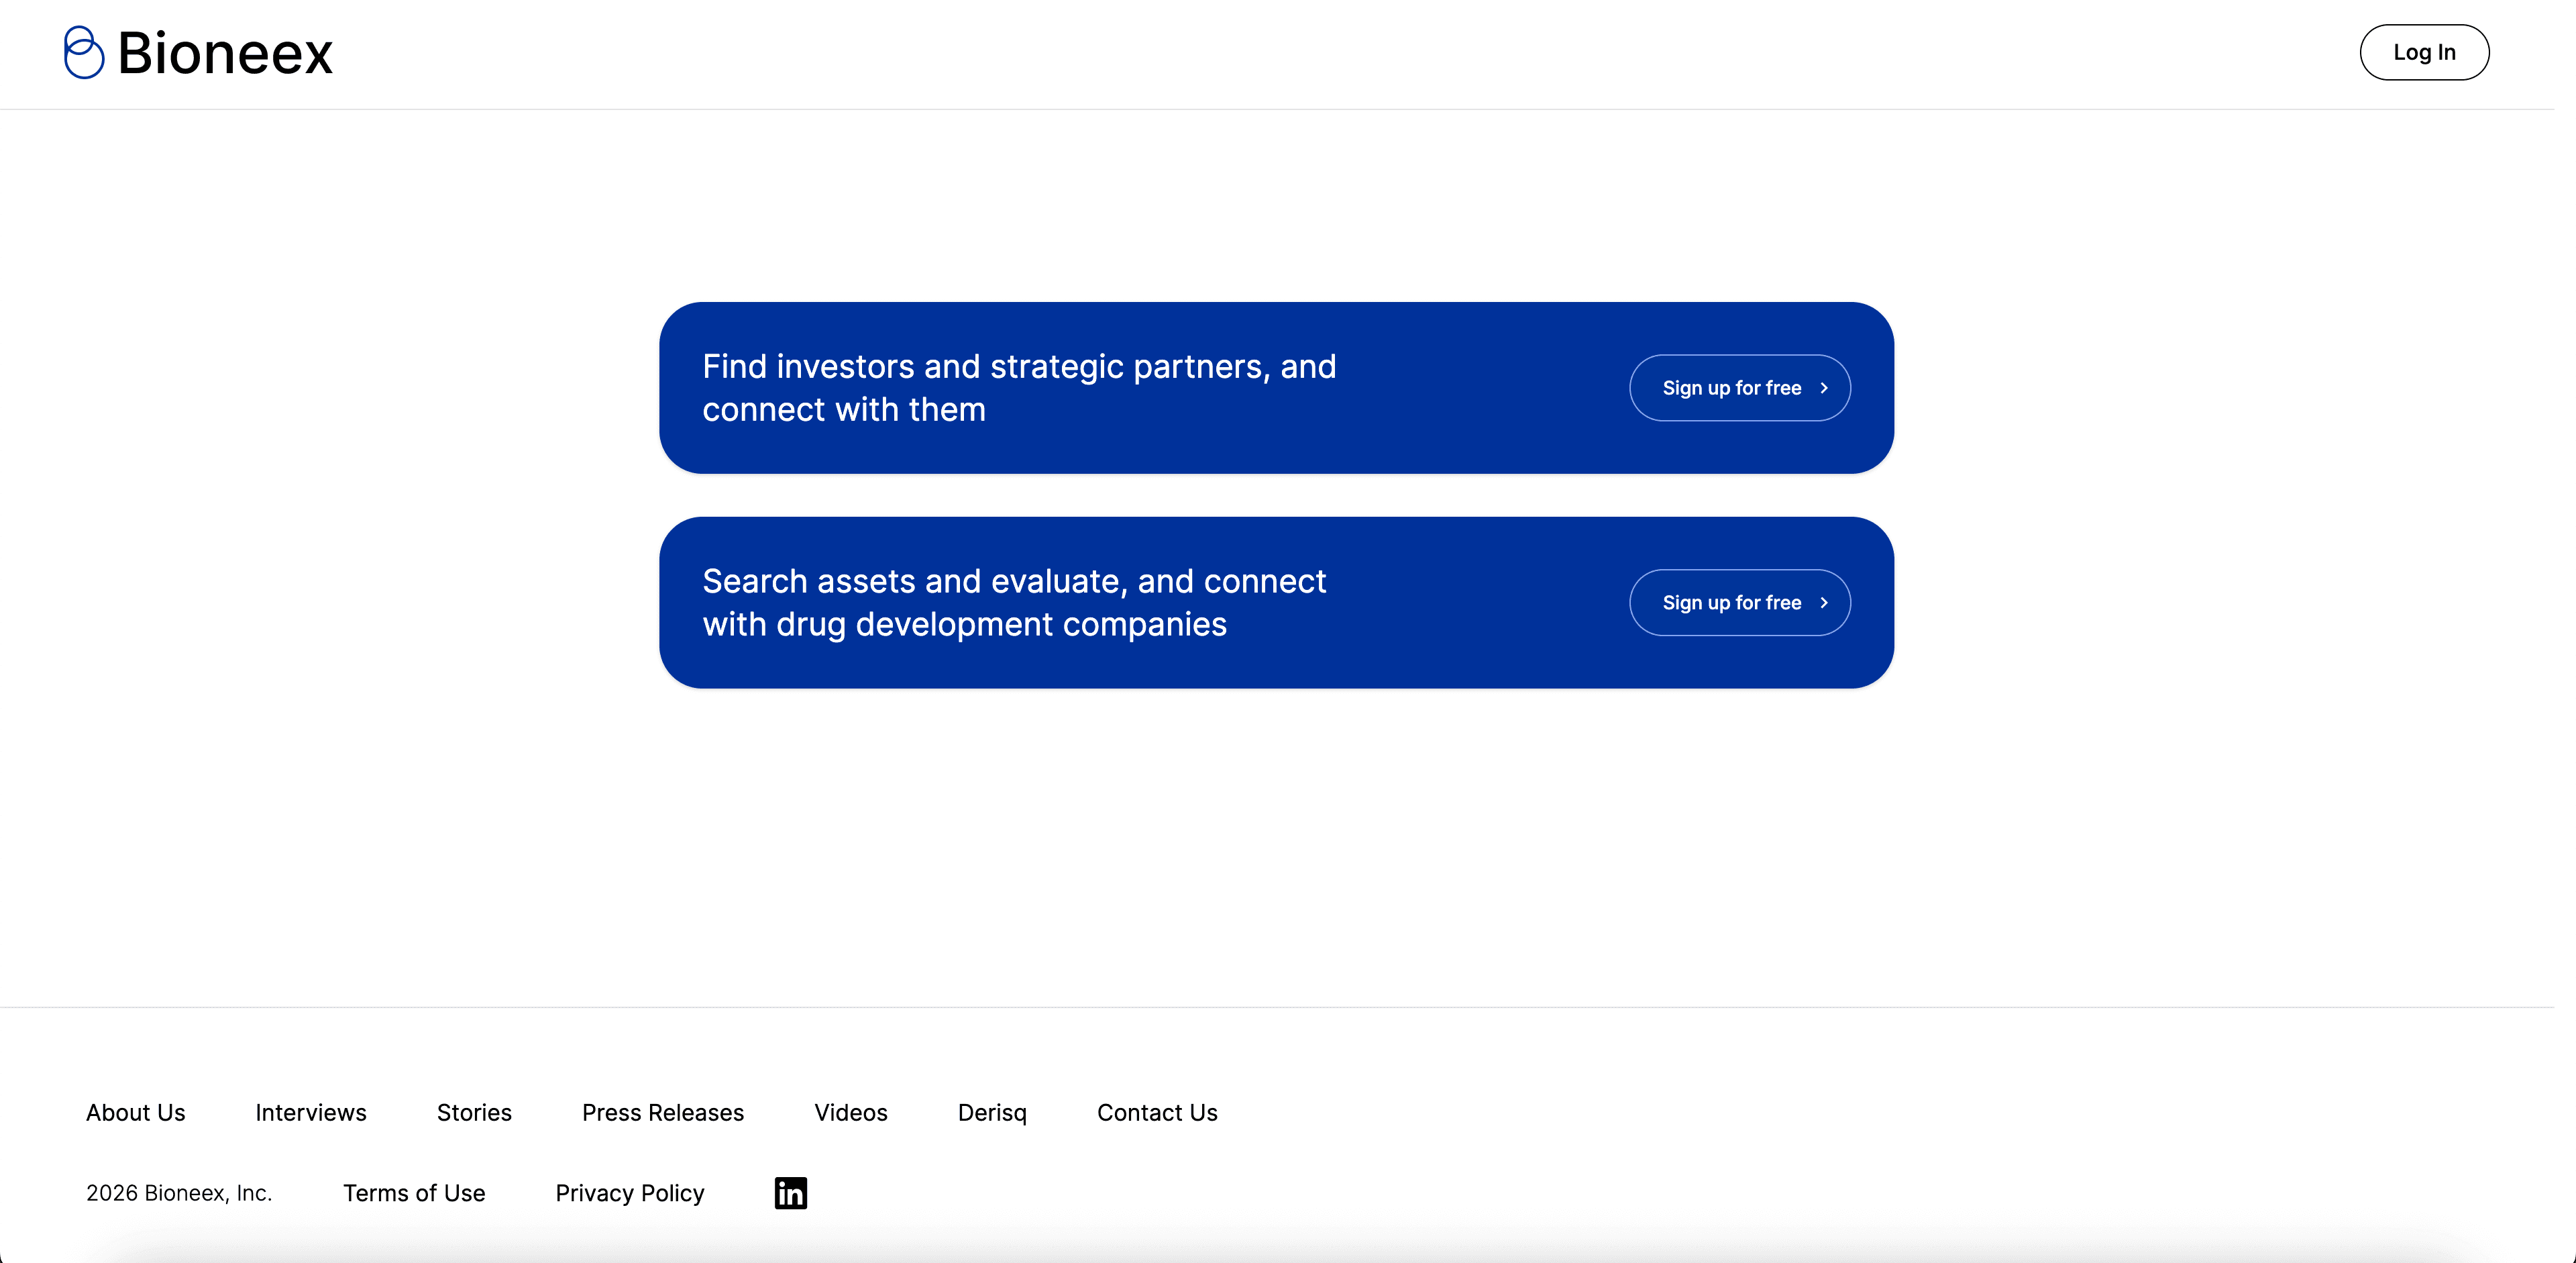View Press Releases
Viewport: 2576px width, 1263px height.
tap(663, 1112)
